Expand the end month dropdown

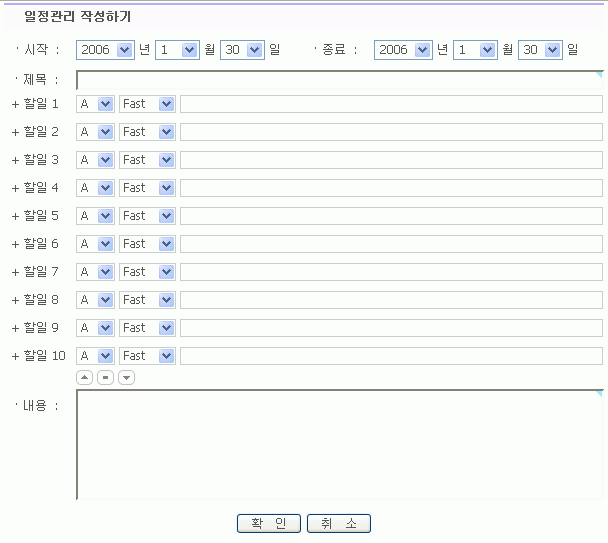pos(474,49)
